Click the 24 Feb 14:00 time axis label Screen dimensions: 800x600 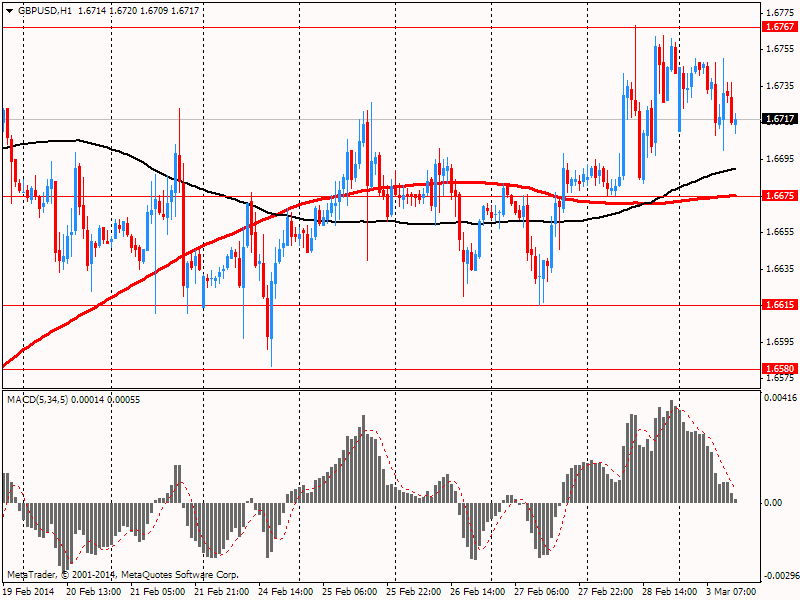pyautogui.click(x=286, y=591)
